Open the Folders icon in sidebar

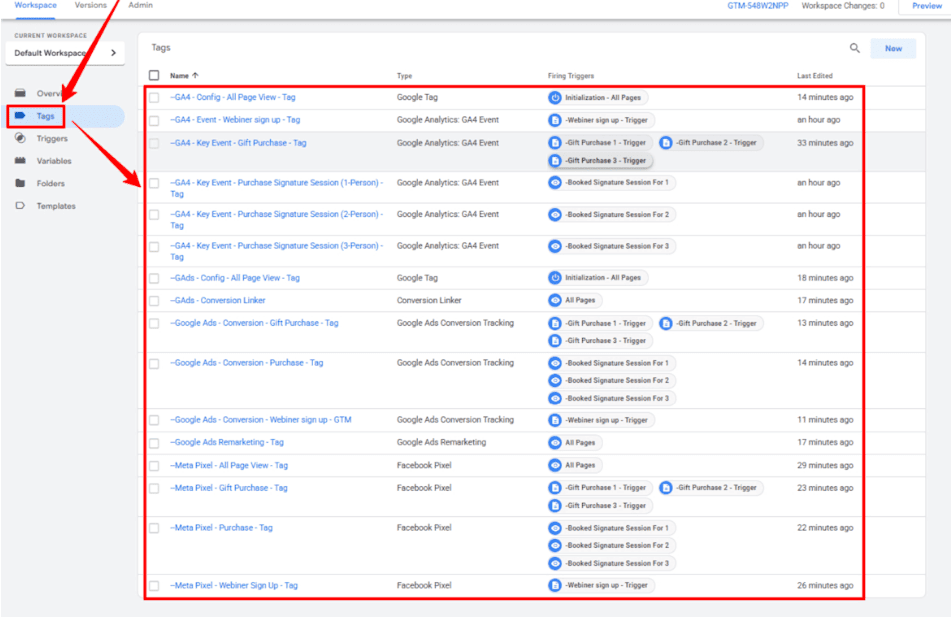(x=20, y=184)
